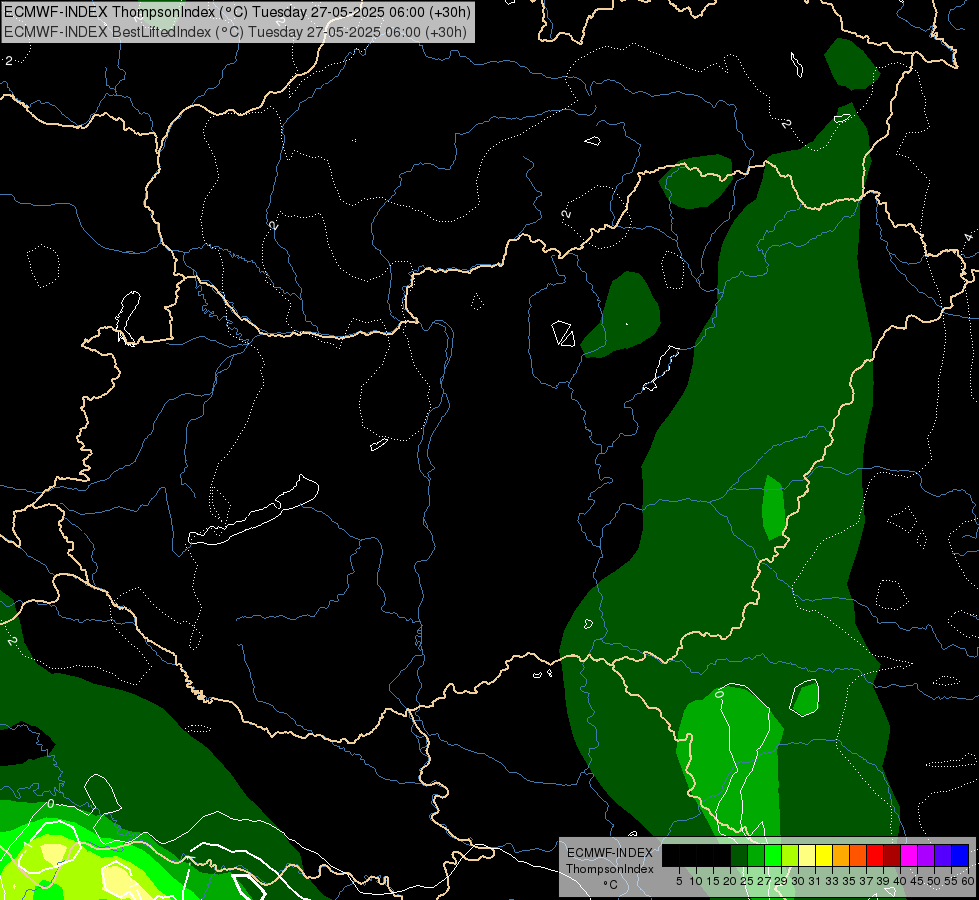The height and width of the screenshot is (900, 979).
Task: Click the legend tick value 5
Action: pos(679,881)
